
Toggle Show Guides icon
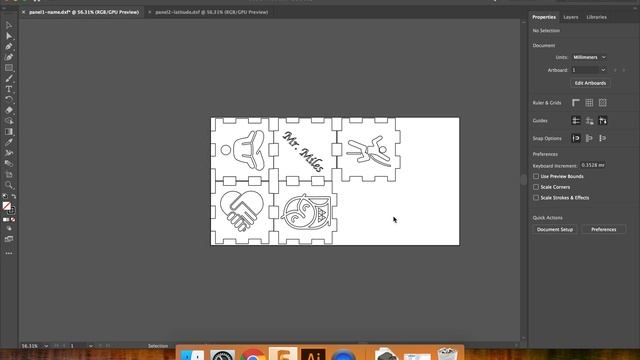click(576, 120)
